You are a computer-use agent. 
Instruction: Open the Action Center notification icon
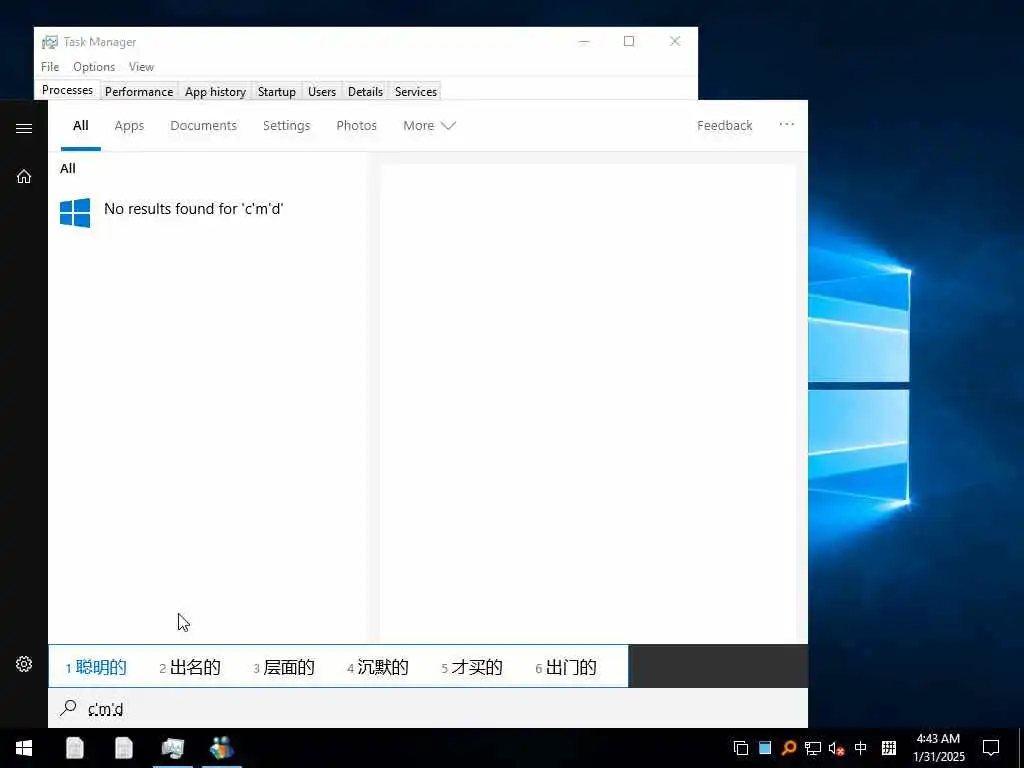click(991, 748)
